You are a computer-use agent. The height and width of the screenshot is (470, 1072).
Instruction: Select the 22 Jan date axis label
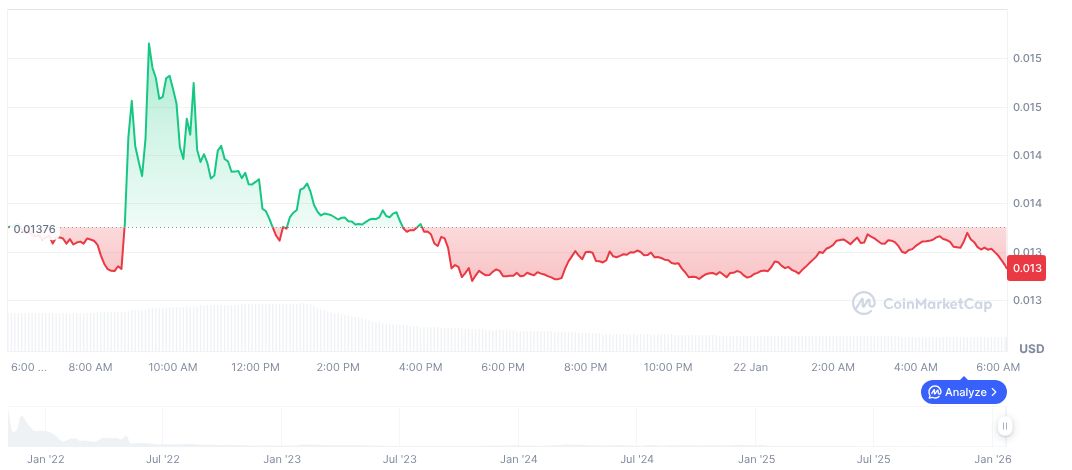pos(750,367)
